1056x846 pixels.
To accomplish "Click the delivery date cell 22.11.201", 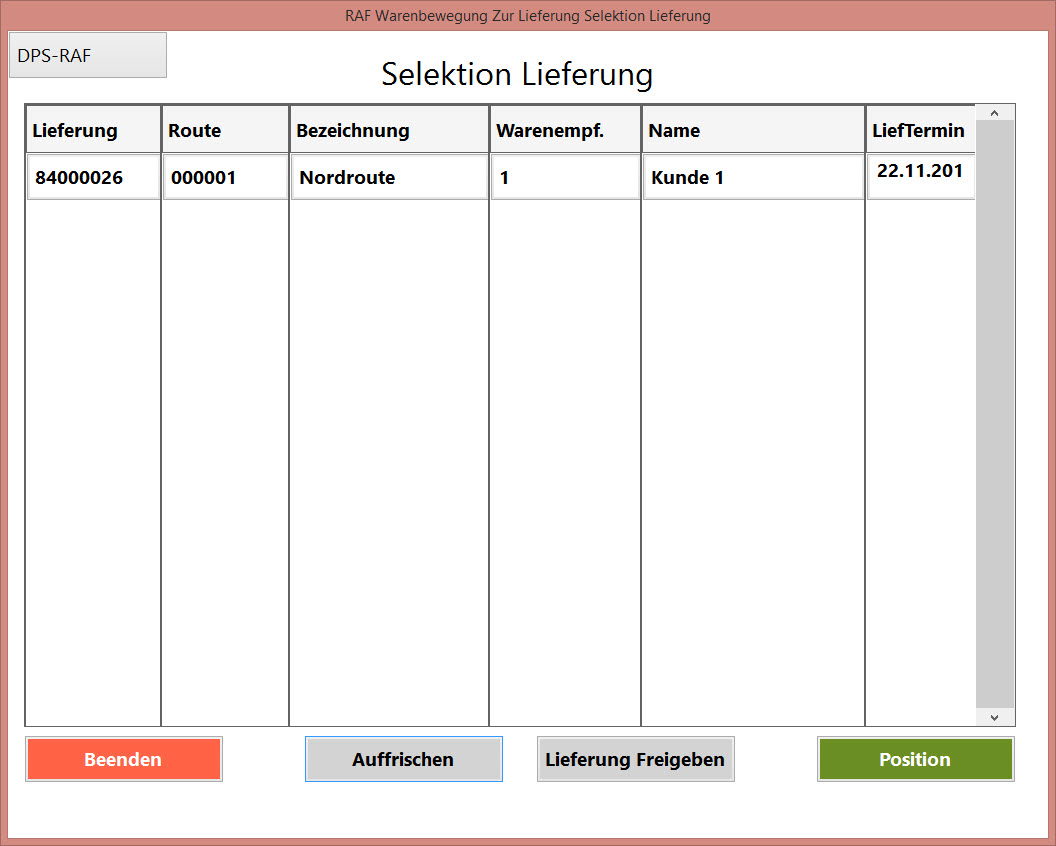I will 920,176.
